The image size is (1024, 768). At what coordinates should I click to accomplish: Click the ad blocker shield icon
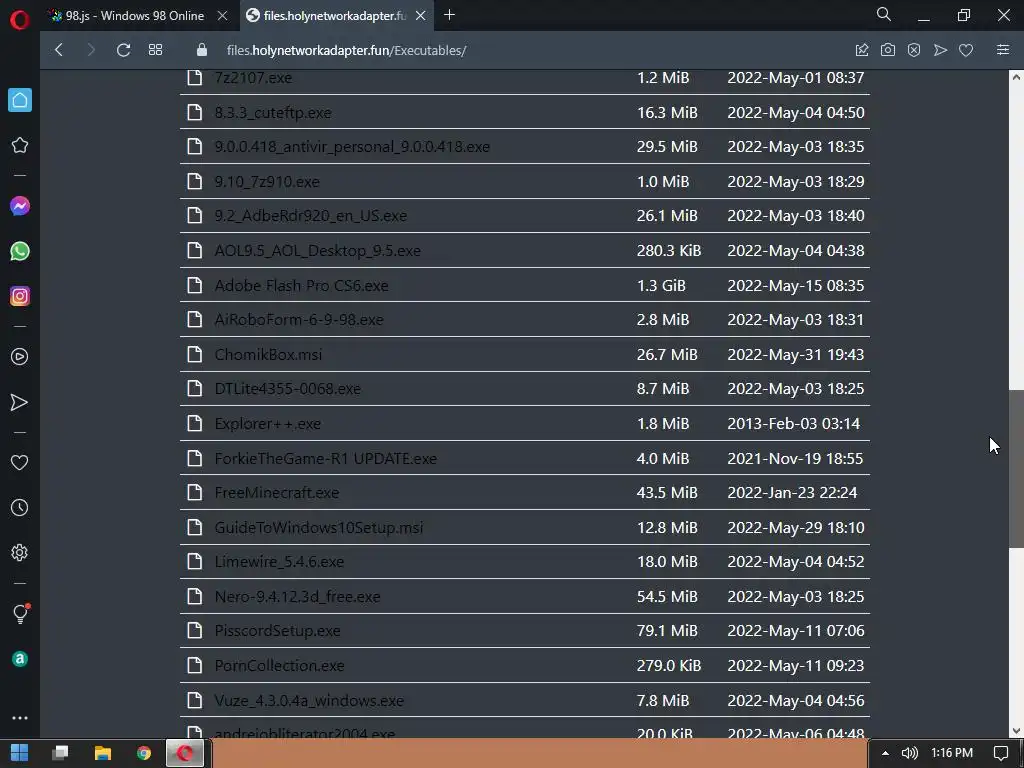pyautogui.click(x=914, y=50)
